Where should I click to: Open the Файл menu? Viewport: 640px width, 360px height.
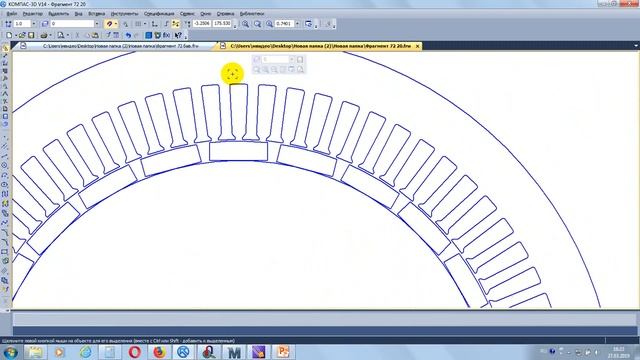tap(12, 14)
